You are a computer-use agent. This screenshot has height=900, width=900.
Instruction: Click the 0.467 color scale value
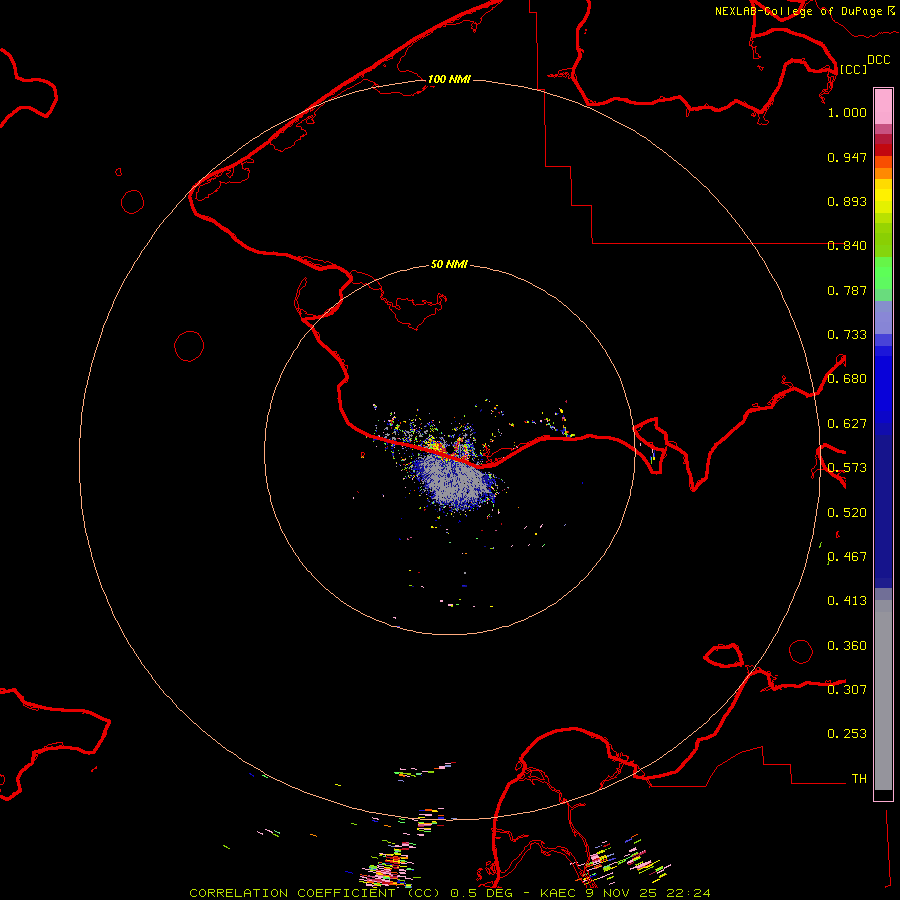click(847, 557)
